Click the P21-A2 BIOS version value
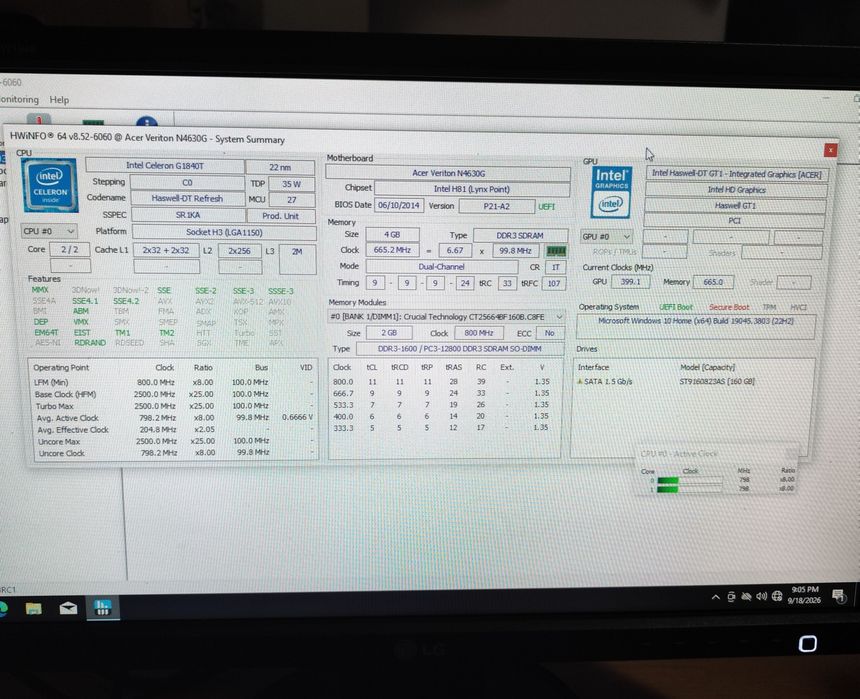Image resolution: width=860 pixels, height=699 pixels. click(x=496, y=206)
